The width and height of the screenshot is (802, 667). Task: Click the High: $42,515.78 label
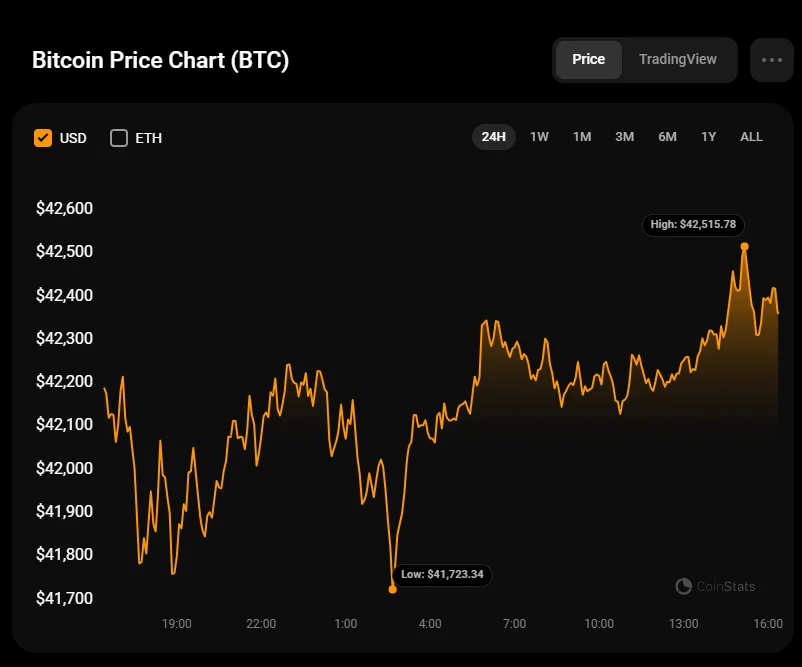tap(693, 225)
